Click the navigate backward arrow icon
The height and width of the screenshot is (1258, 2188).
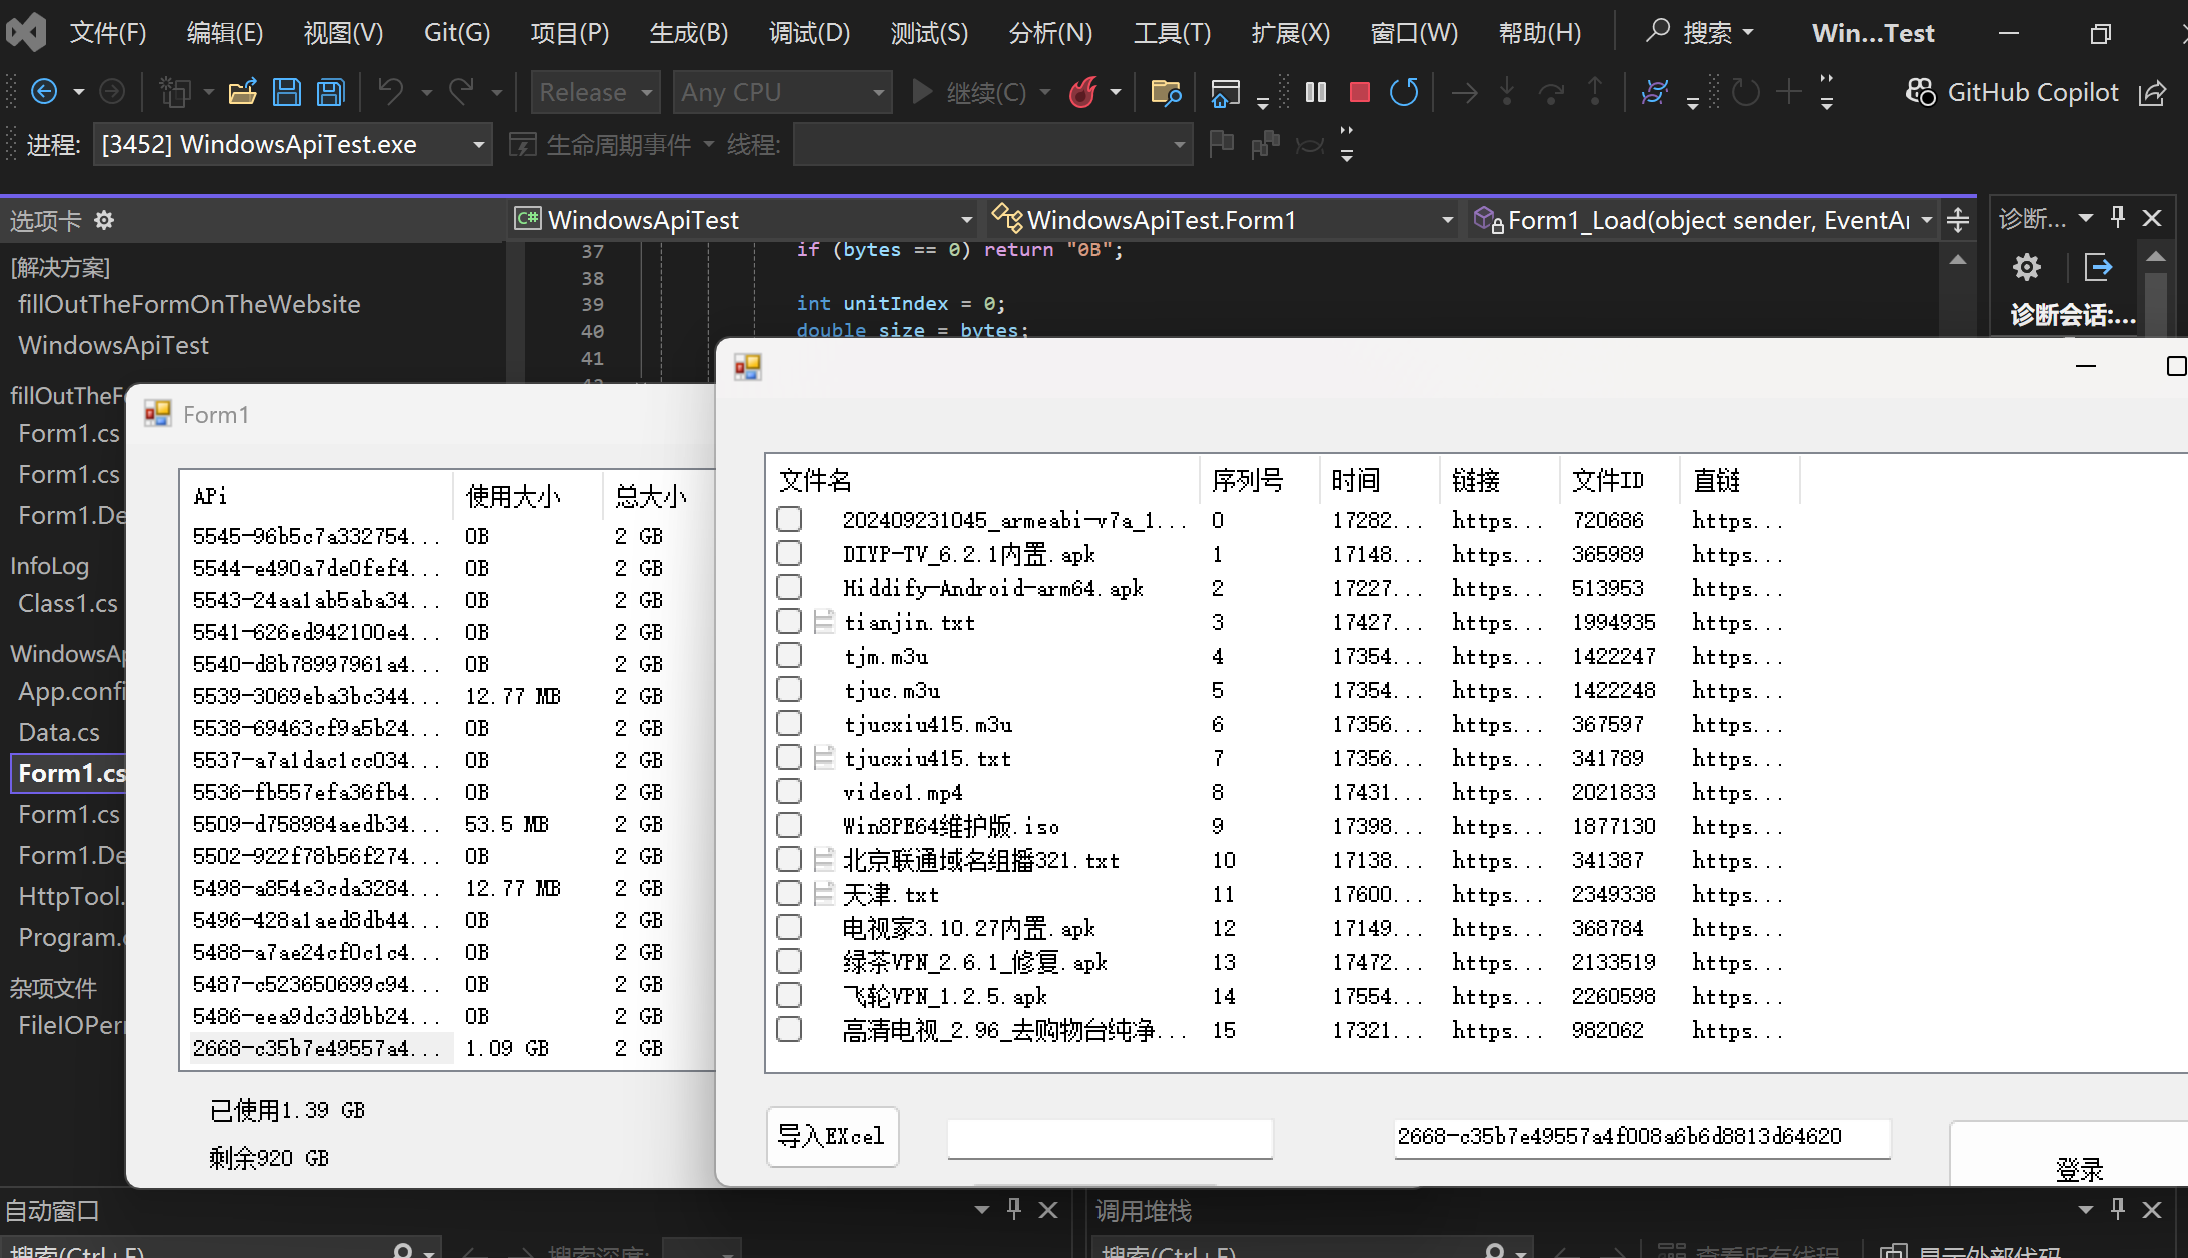click(44, 93)
